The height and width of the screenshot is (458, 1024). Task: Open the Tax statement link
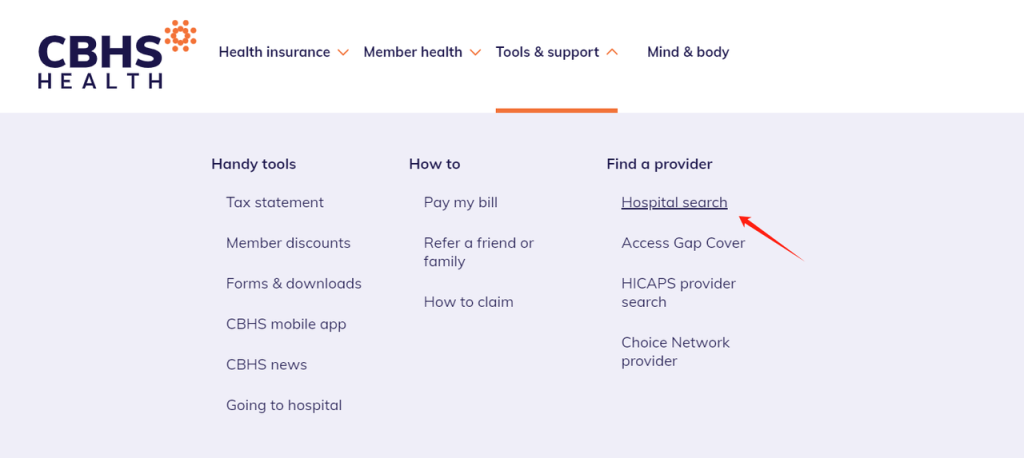[x=275, y=203]
